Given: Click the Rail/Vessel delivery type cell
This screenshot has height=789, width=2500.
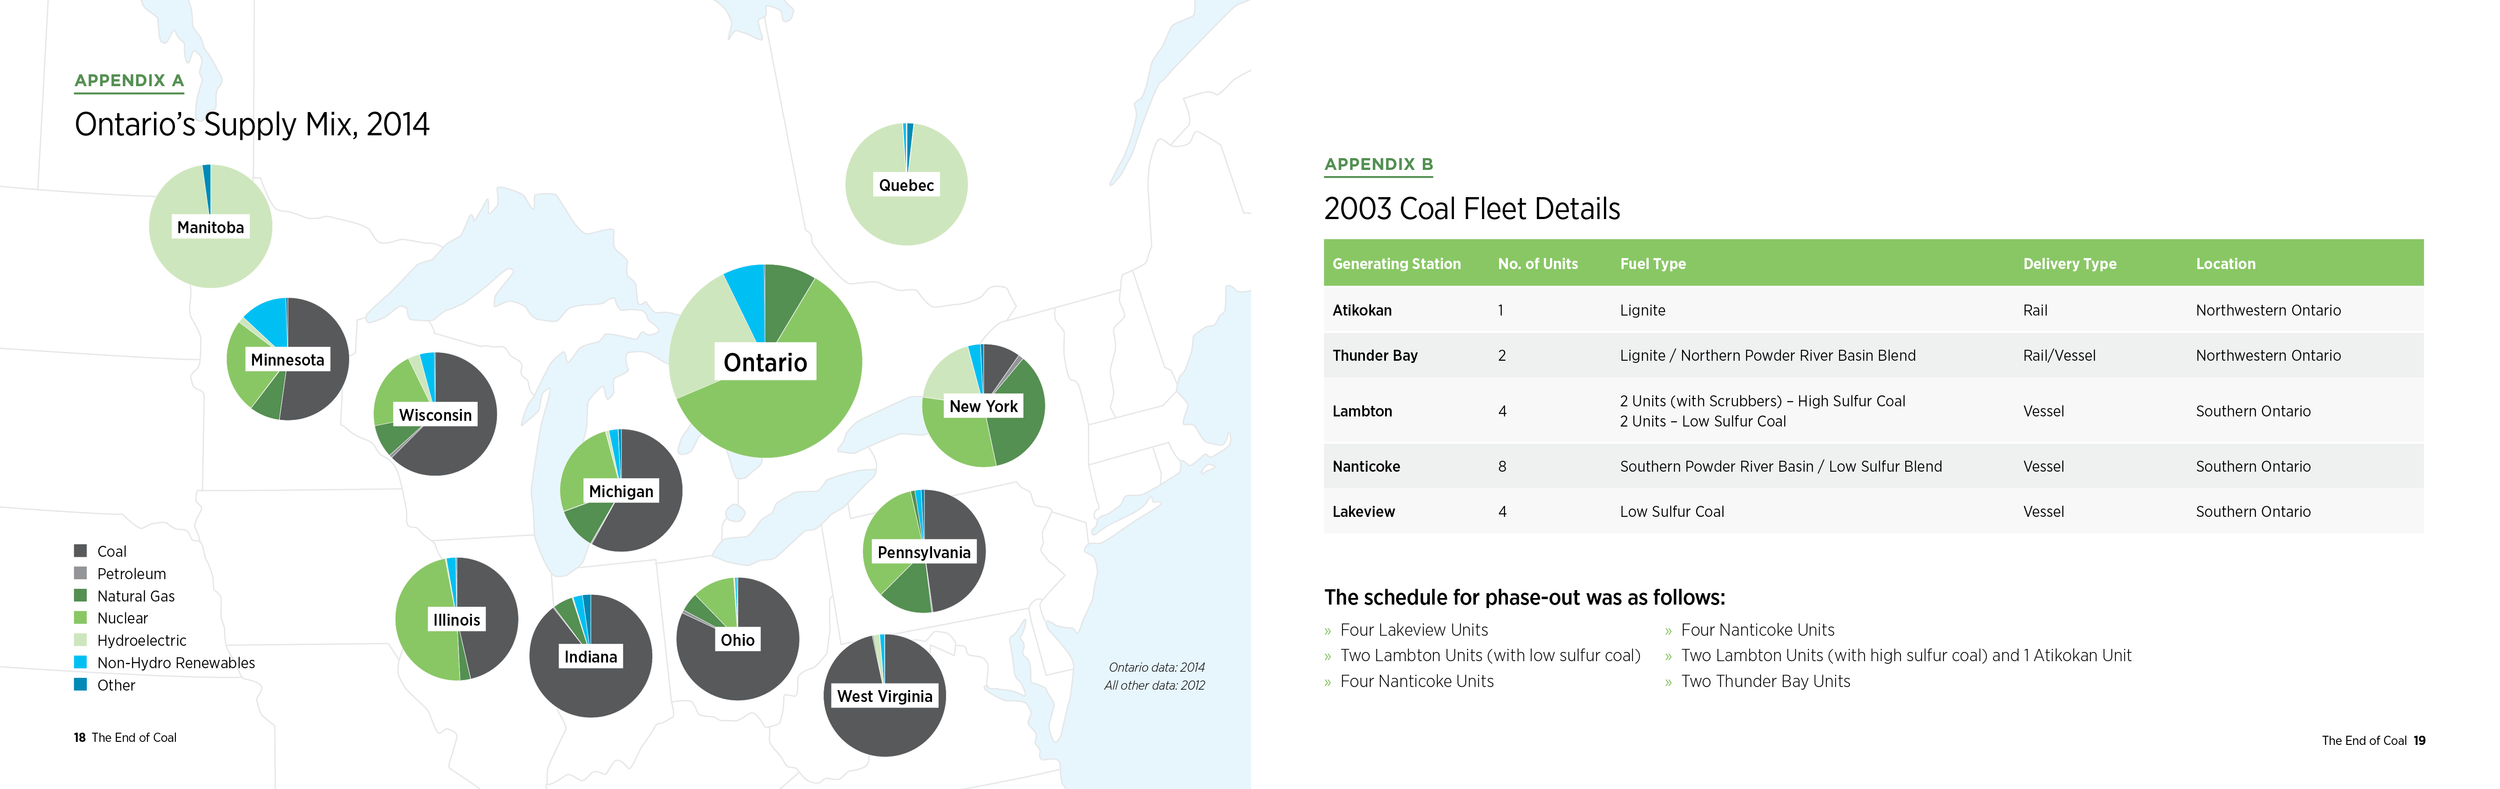Looking at the screenshot, I should click(2059, 356).
